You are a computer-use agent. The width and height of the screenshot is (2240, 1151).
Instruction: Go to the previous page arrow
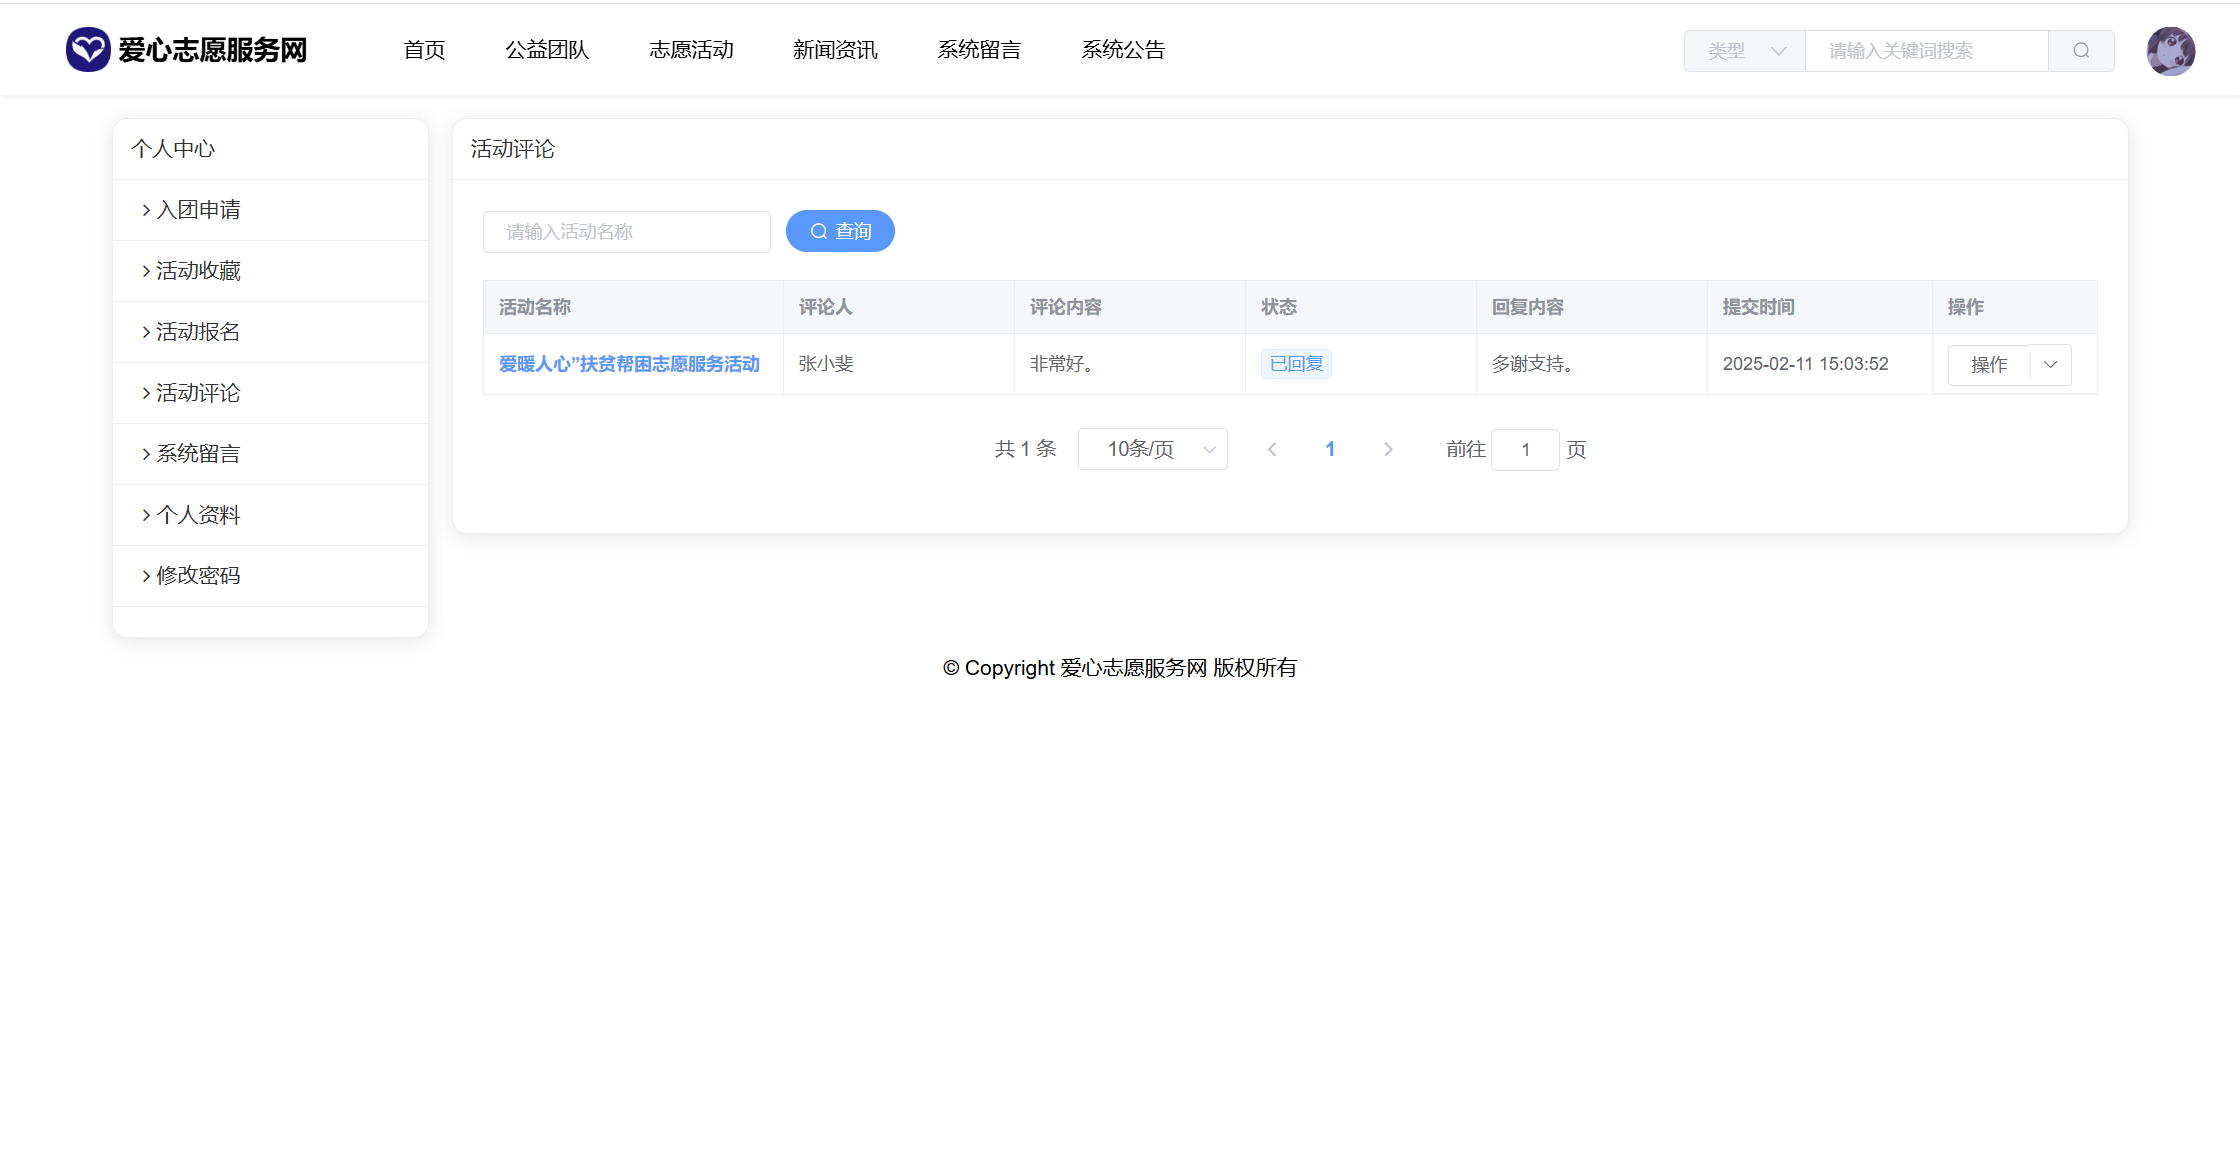click(x=1272, y=450)
